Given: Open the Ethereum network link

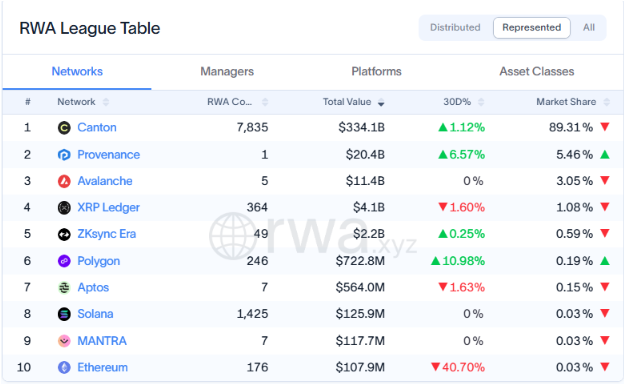Looking at the screenshot, I should pyautogui.click(x=102, y=367).
